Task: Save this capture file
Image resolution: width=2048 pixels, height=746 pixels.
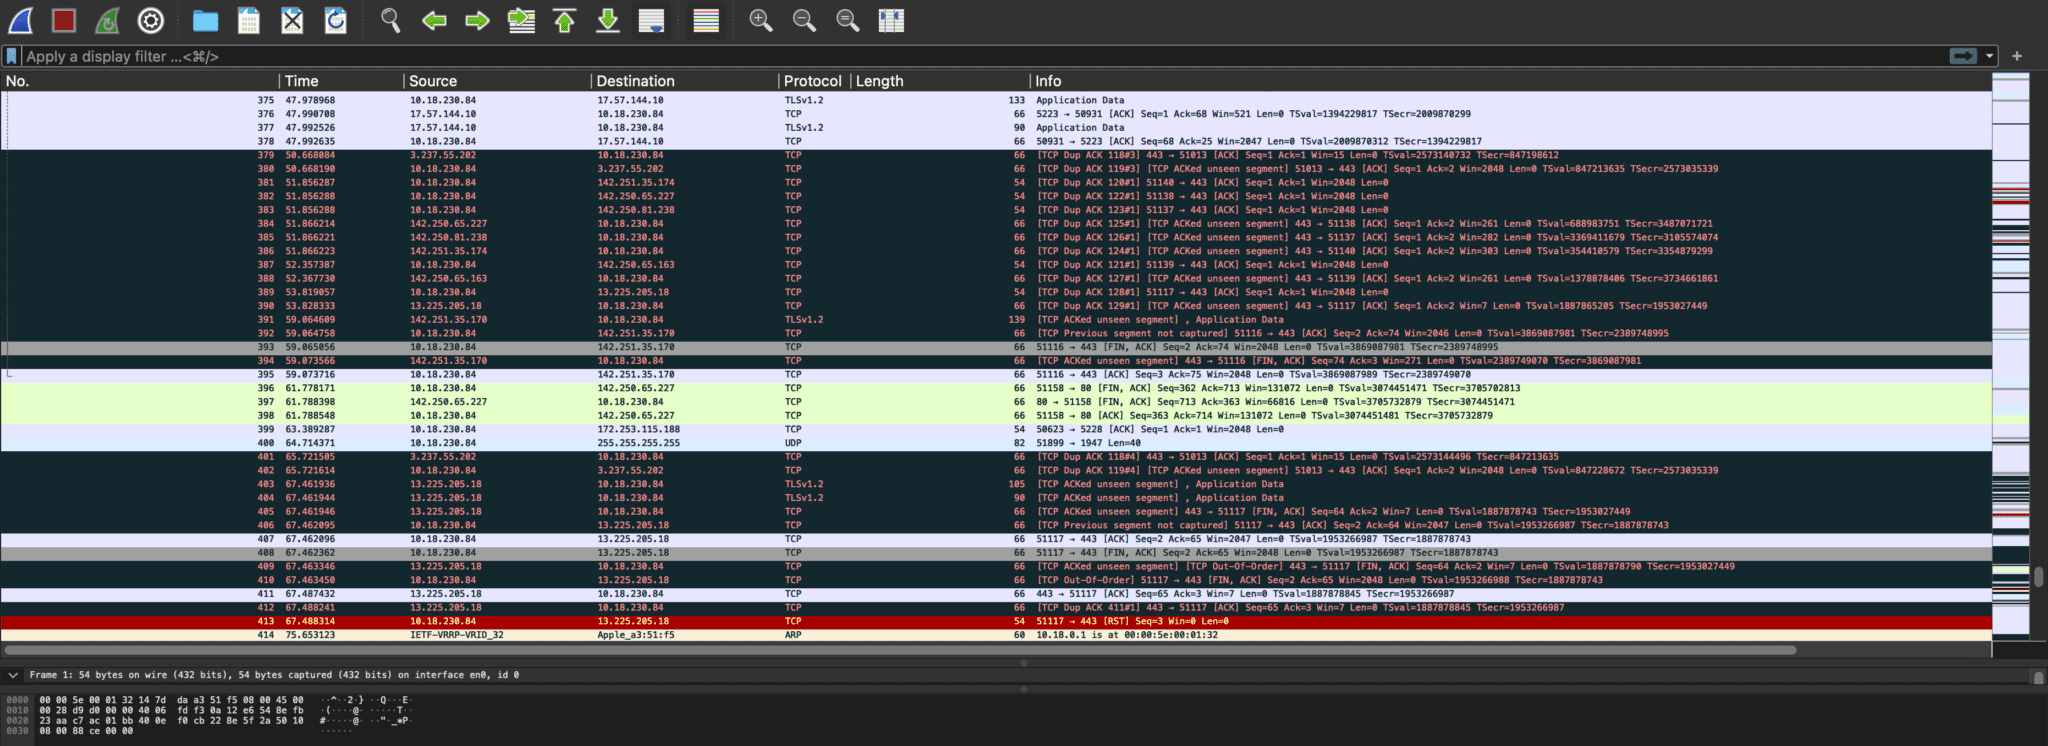Action: pos(249,20)
